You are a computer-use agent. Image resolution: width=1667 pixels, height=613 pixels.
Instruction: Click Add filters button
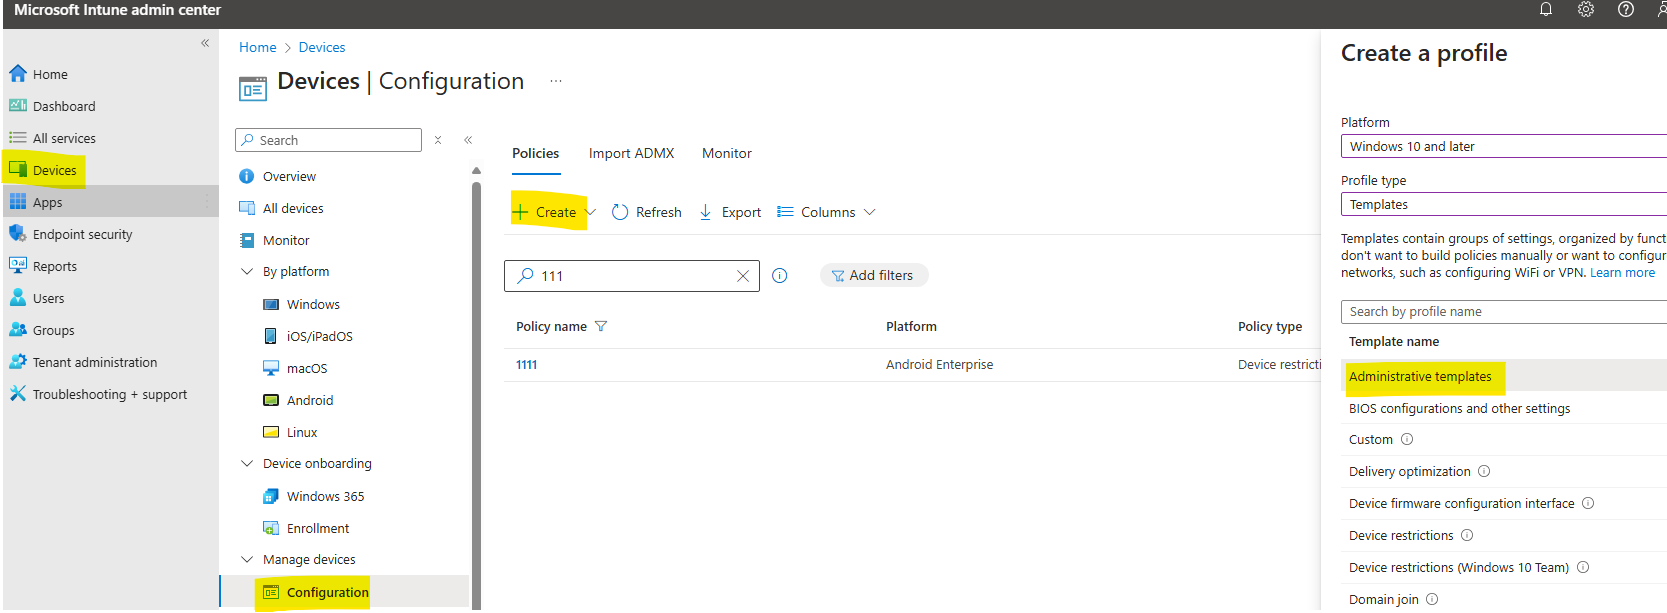click(x=873, y=275)
